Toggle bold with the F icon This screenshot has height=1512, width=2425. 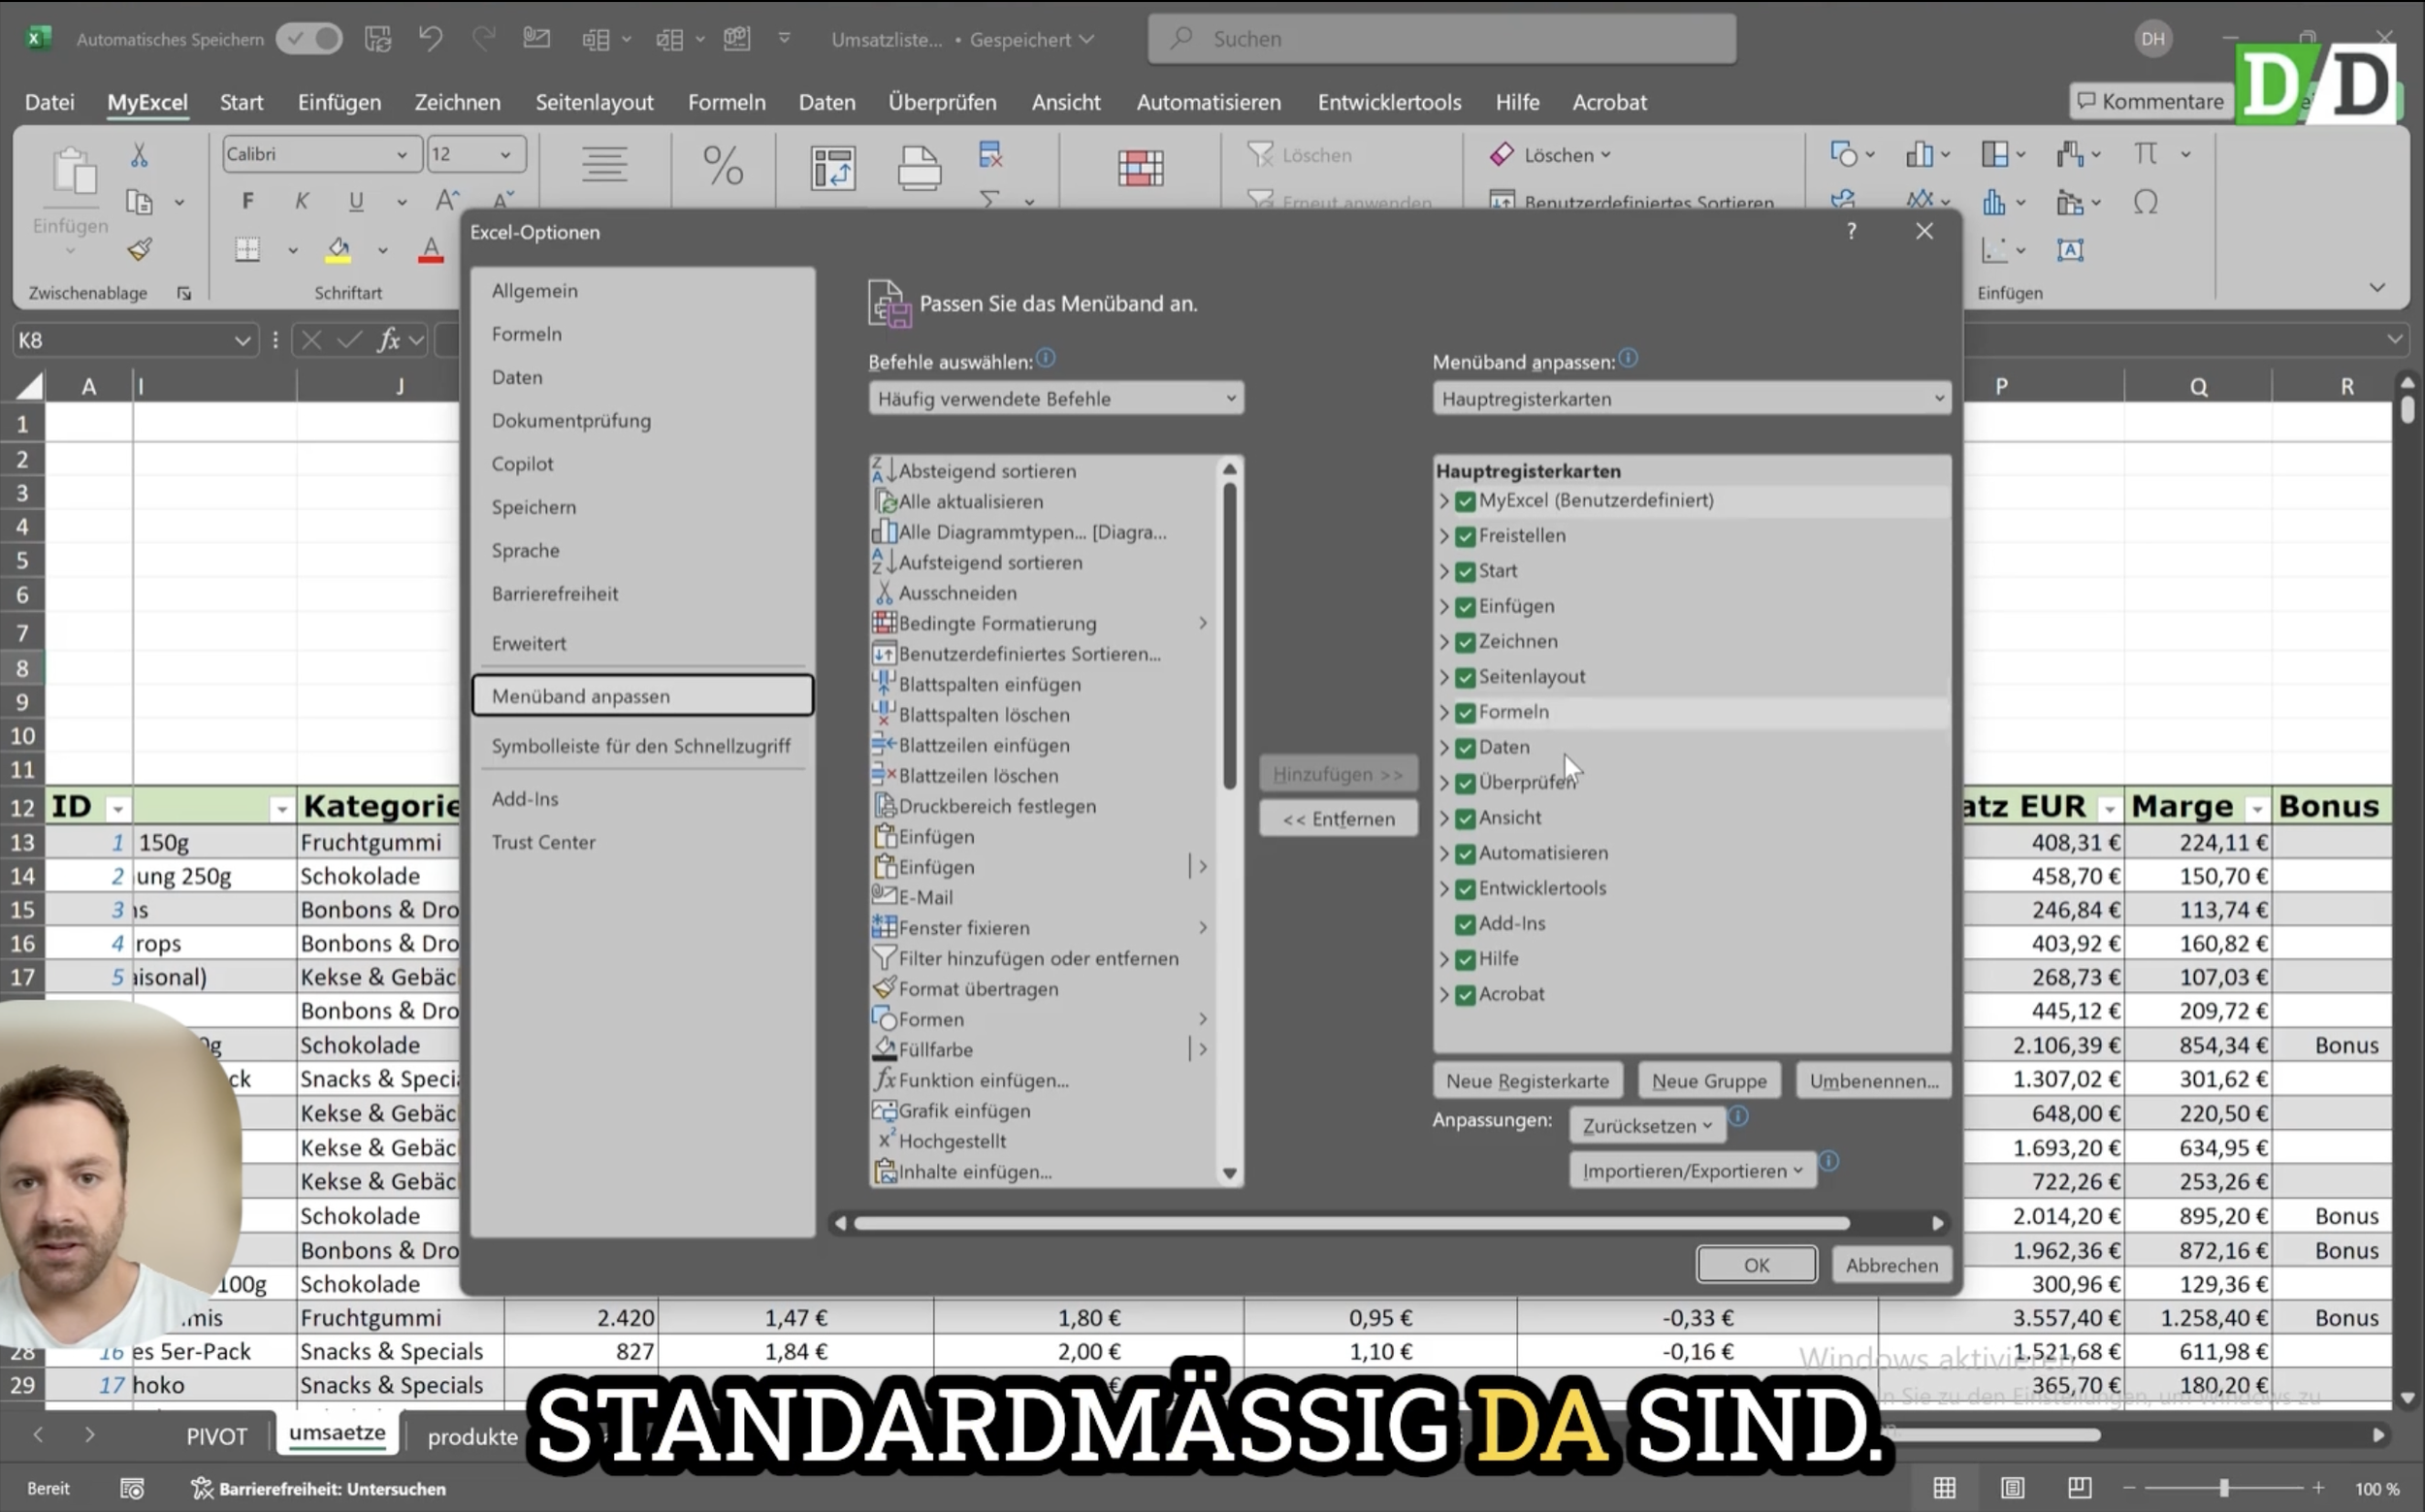(248, 201)
